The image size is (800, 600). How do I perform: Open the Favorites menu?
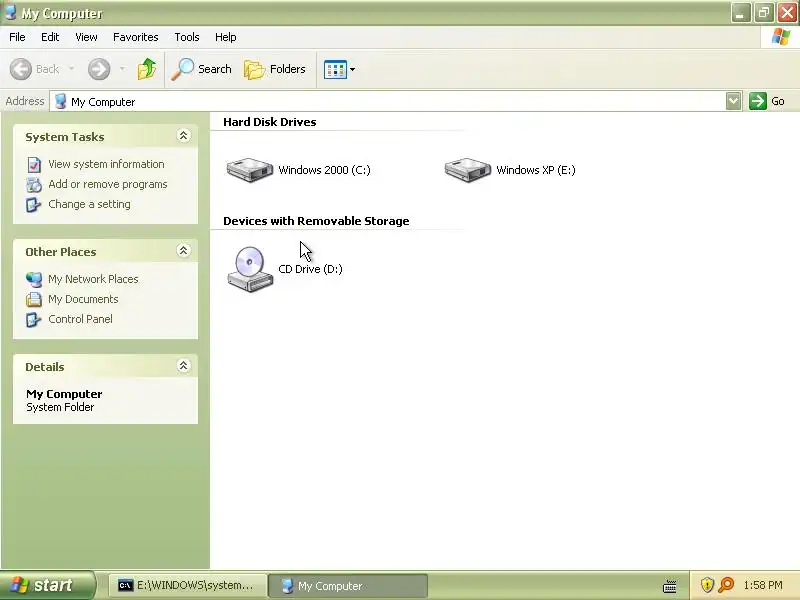coord(136,37)
